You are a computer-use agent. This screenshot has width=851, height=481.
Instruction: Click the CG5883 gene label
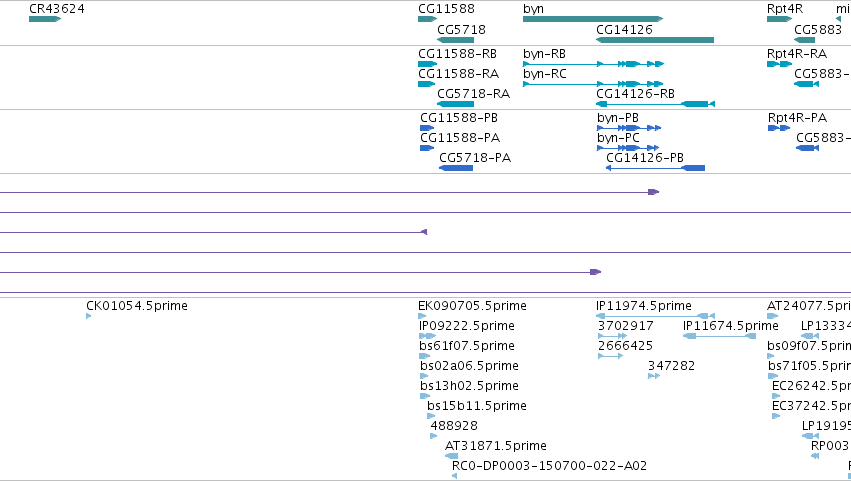817,29
